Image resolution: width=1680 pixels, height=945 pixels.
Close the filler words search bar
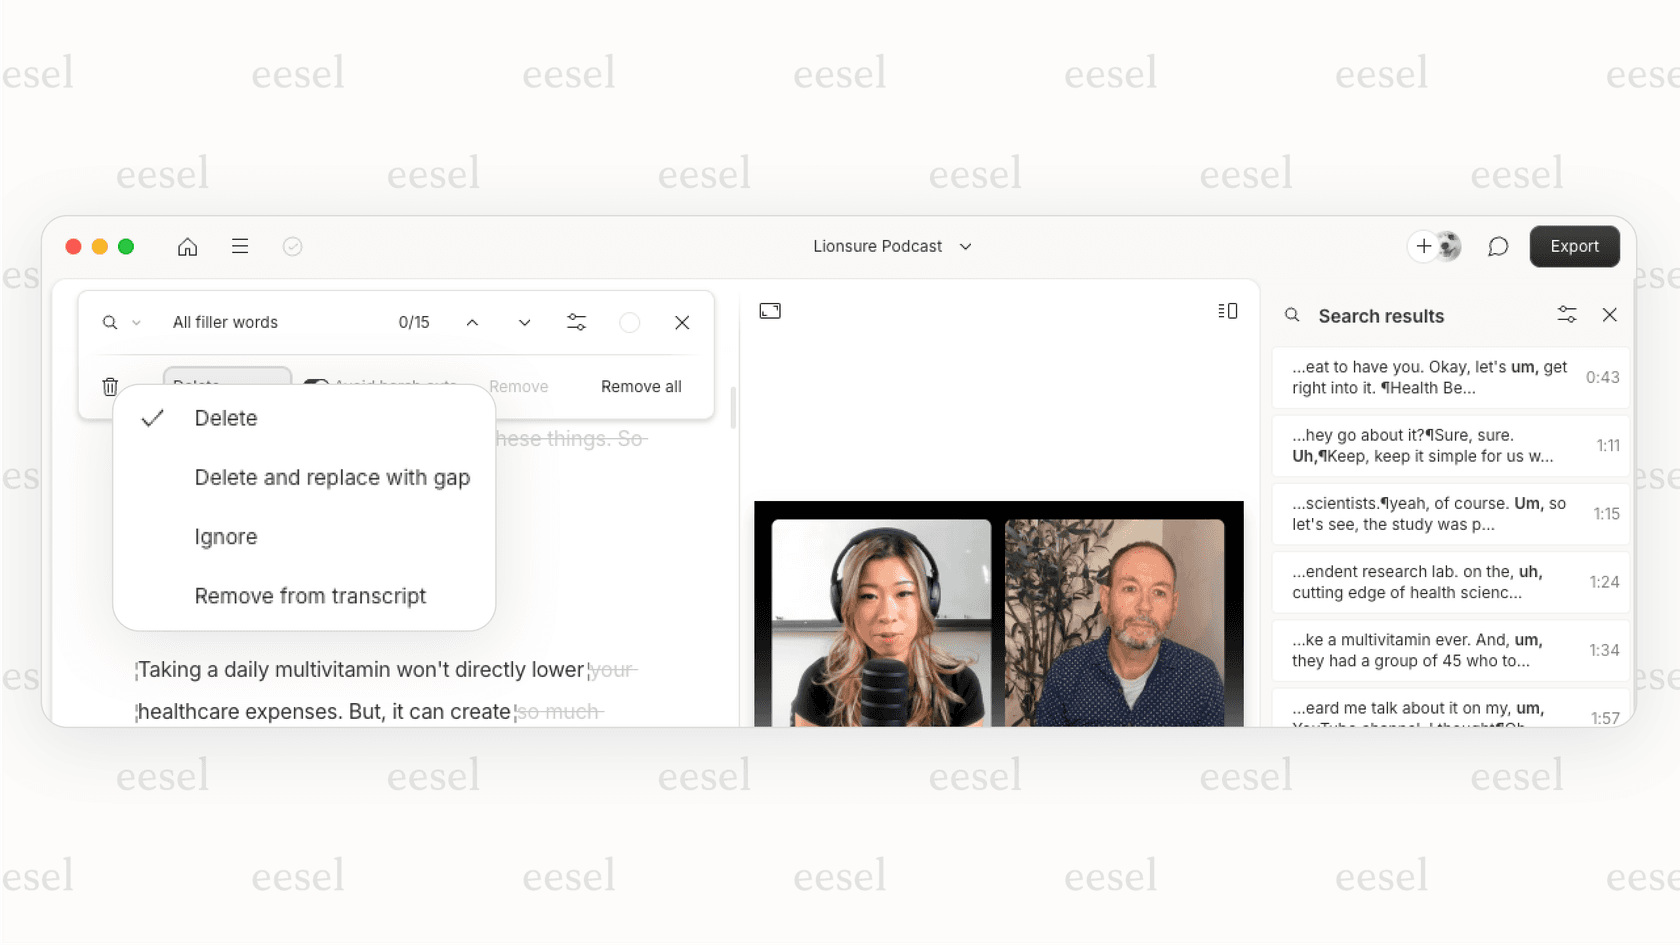(x=682, y=322)
